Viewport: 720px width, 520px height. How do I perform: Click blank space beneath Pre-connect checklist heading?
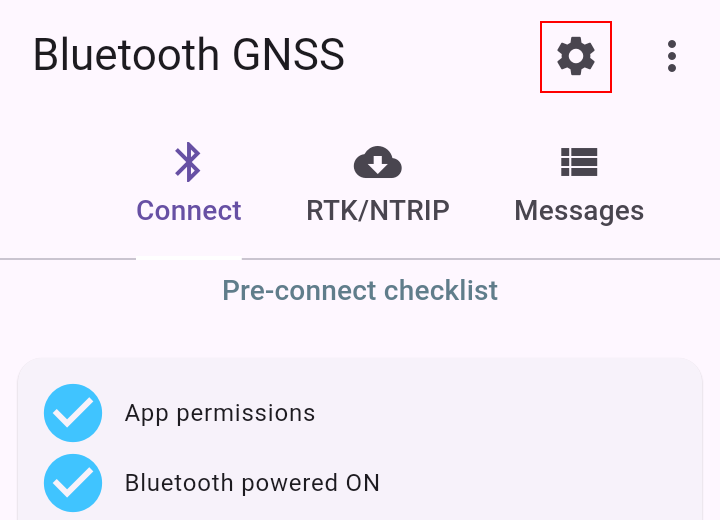360,331
